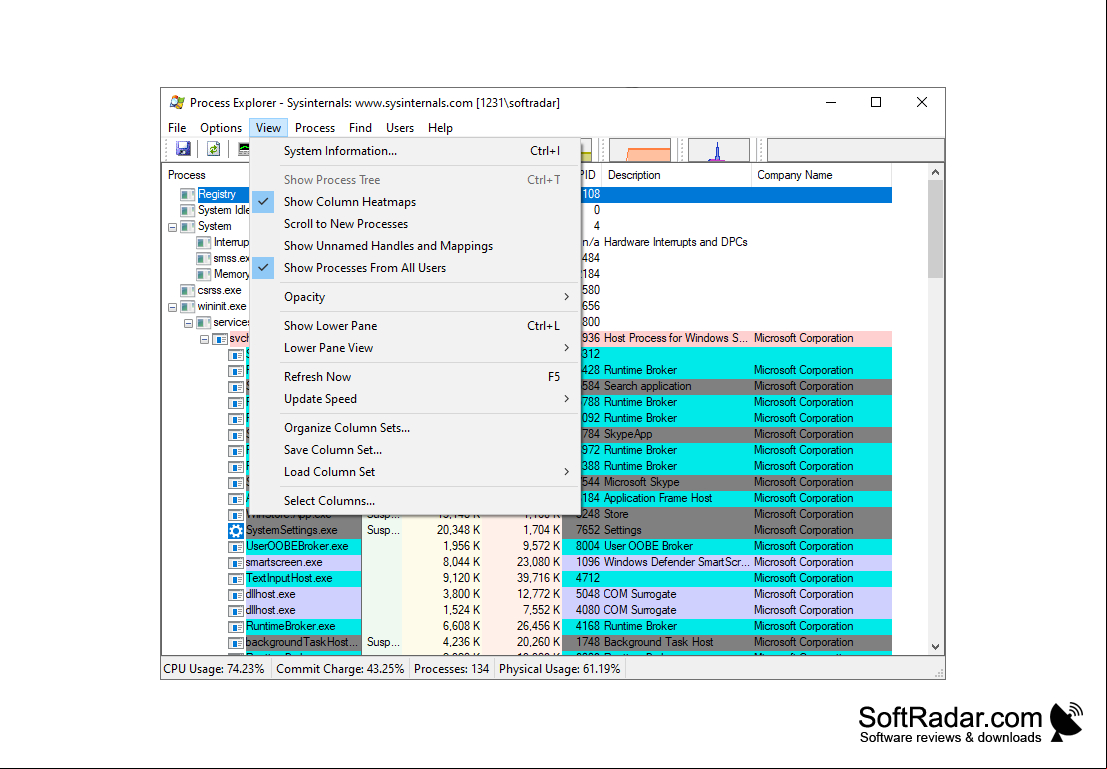Enable Scroll to New Processes
The image size is (1107, 769).
coord(414,224)
